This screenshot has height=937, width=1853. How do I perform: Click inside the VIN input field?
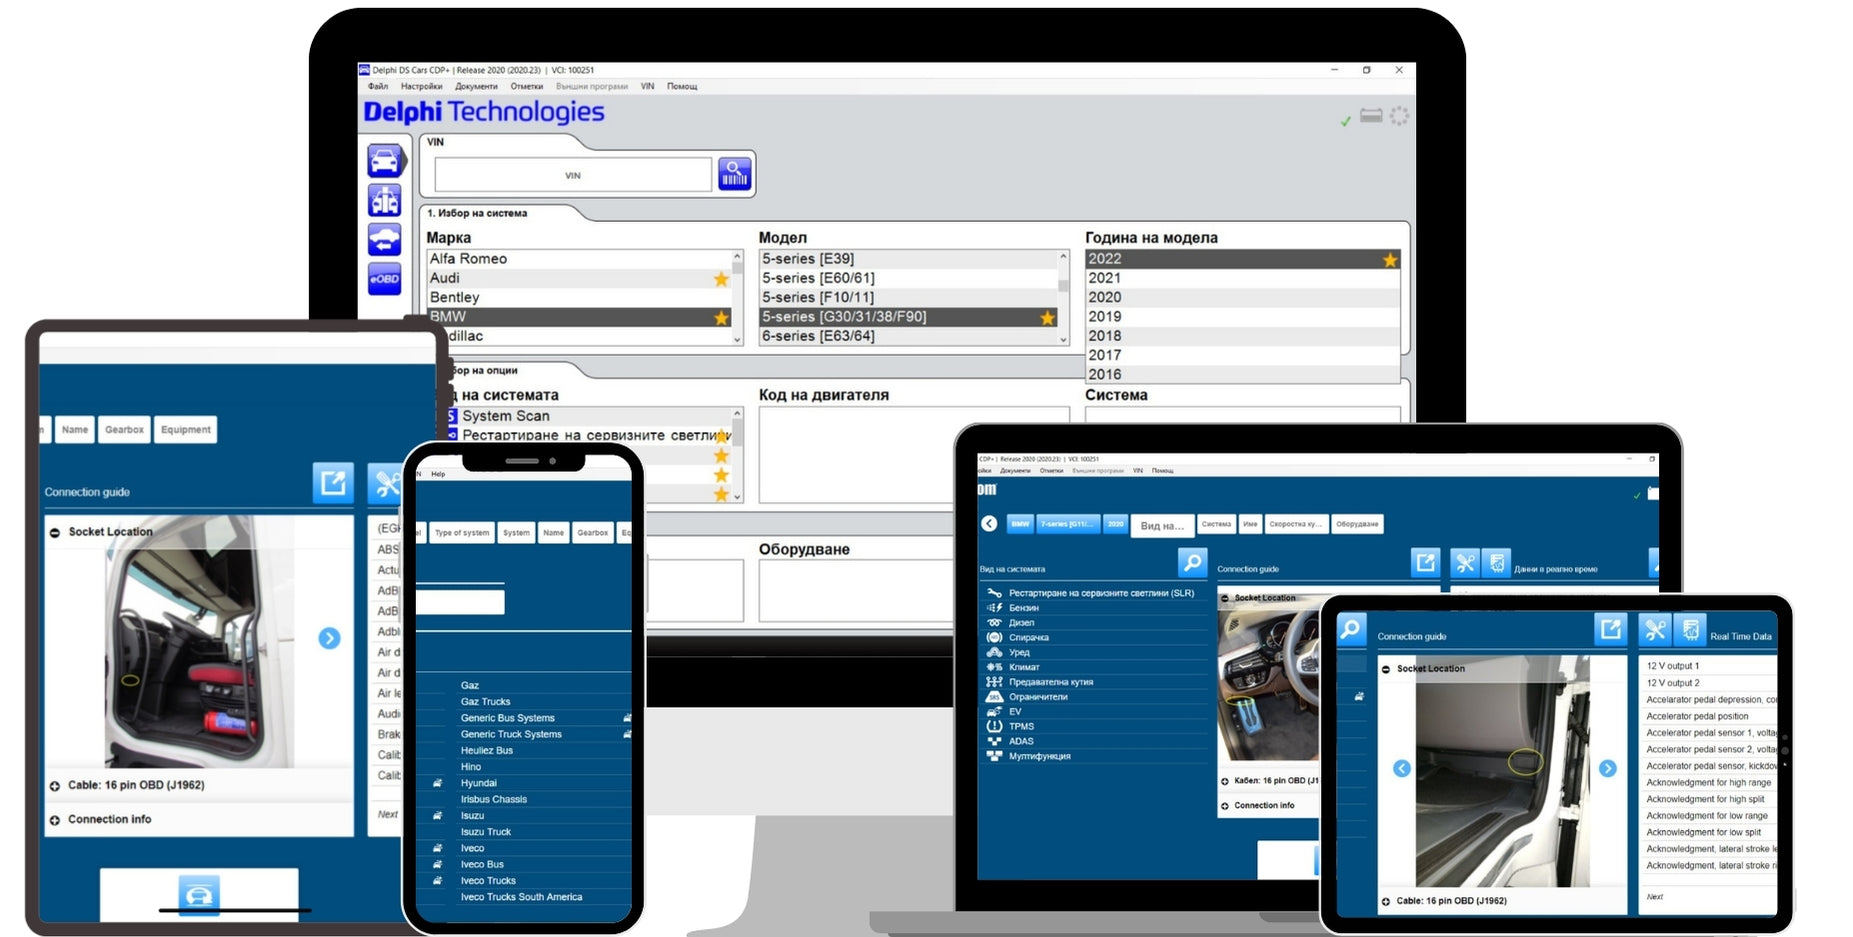pyautogui.click(x=572, y=175)
